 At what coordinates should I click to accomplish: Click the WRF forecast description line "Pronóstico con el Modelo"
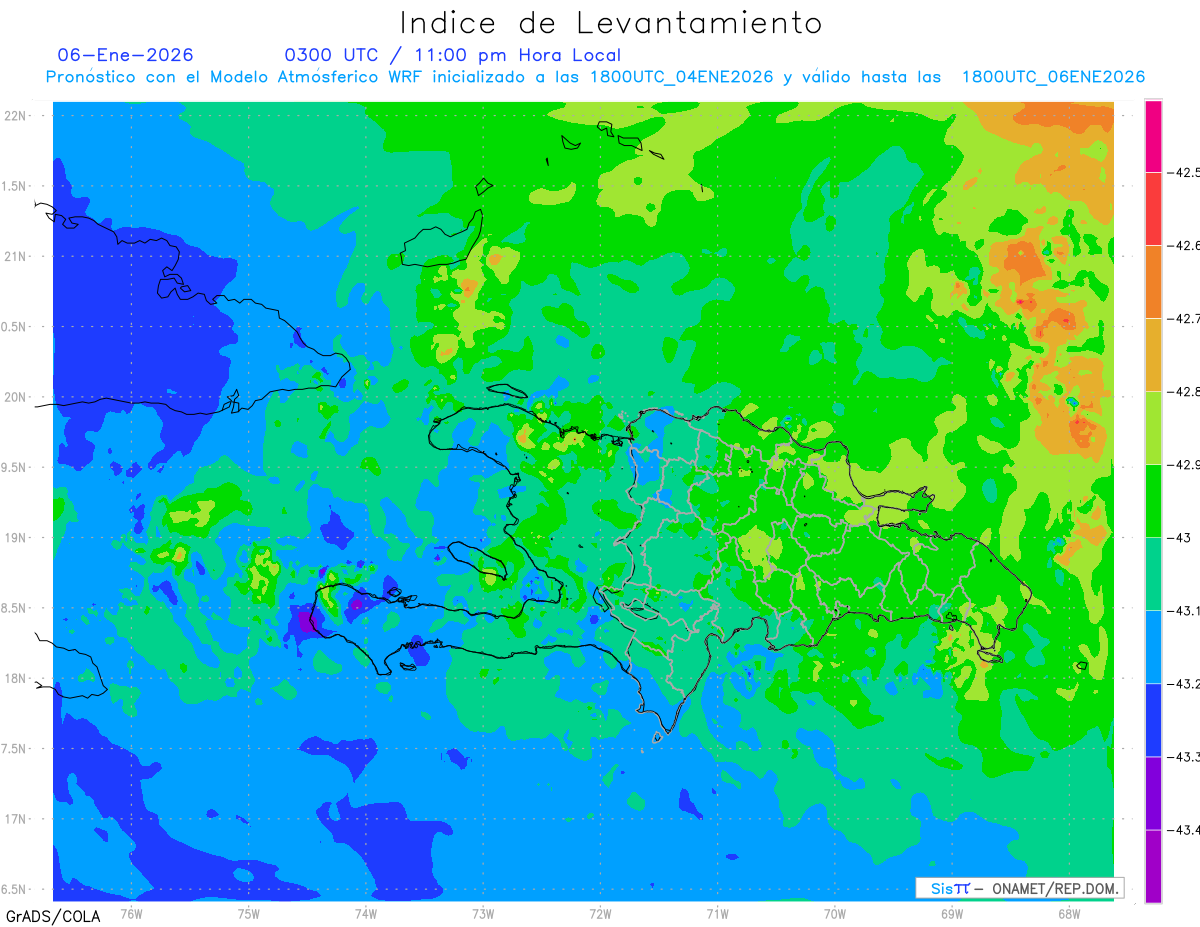595,77
